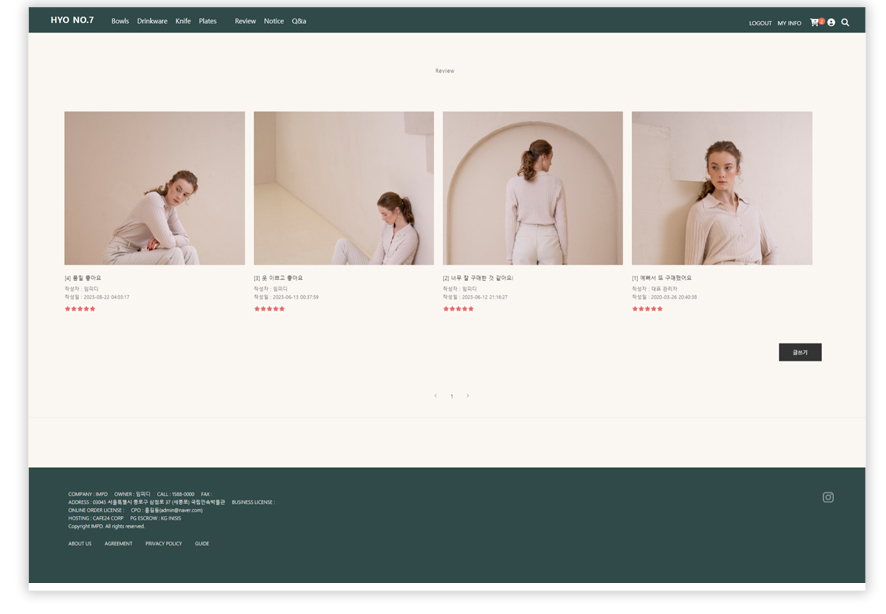Open review title starting with '[1]'

(x=662, y=278)
